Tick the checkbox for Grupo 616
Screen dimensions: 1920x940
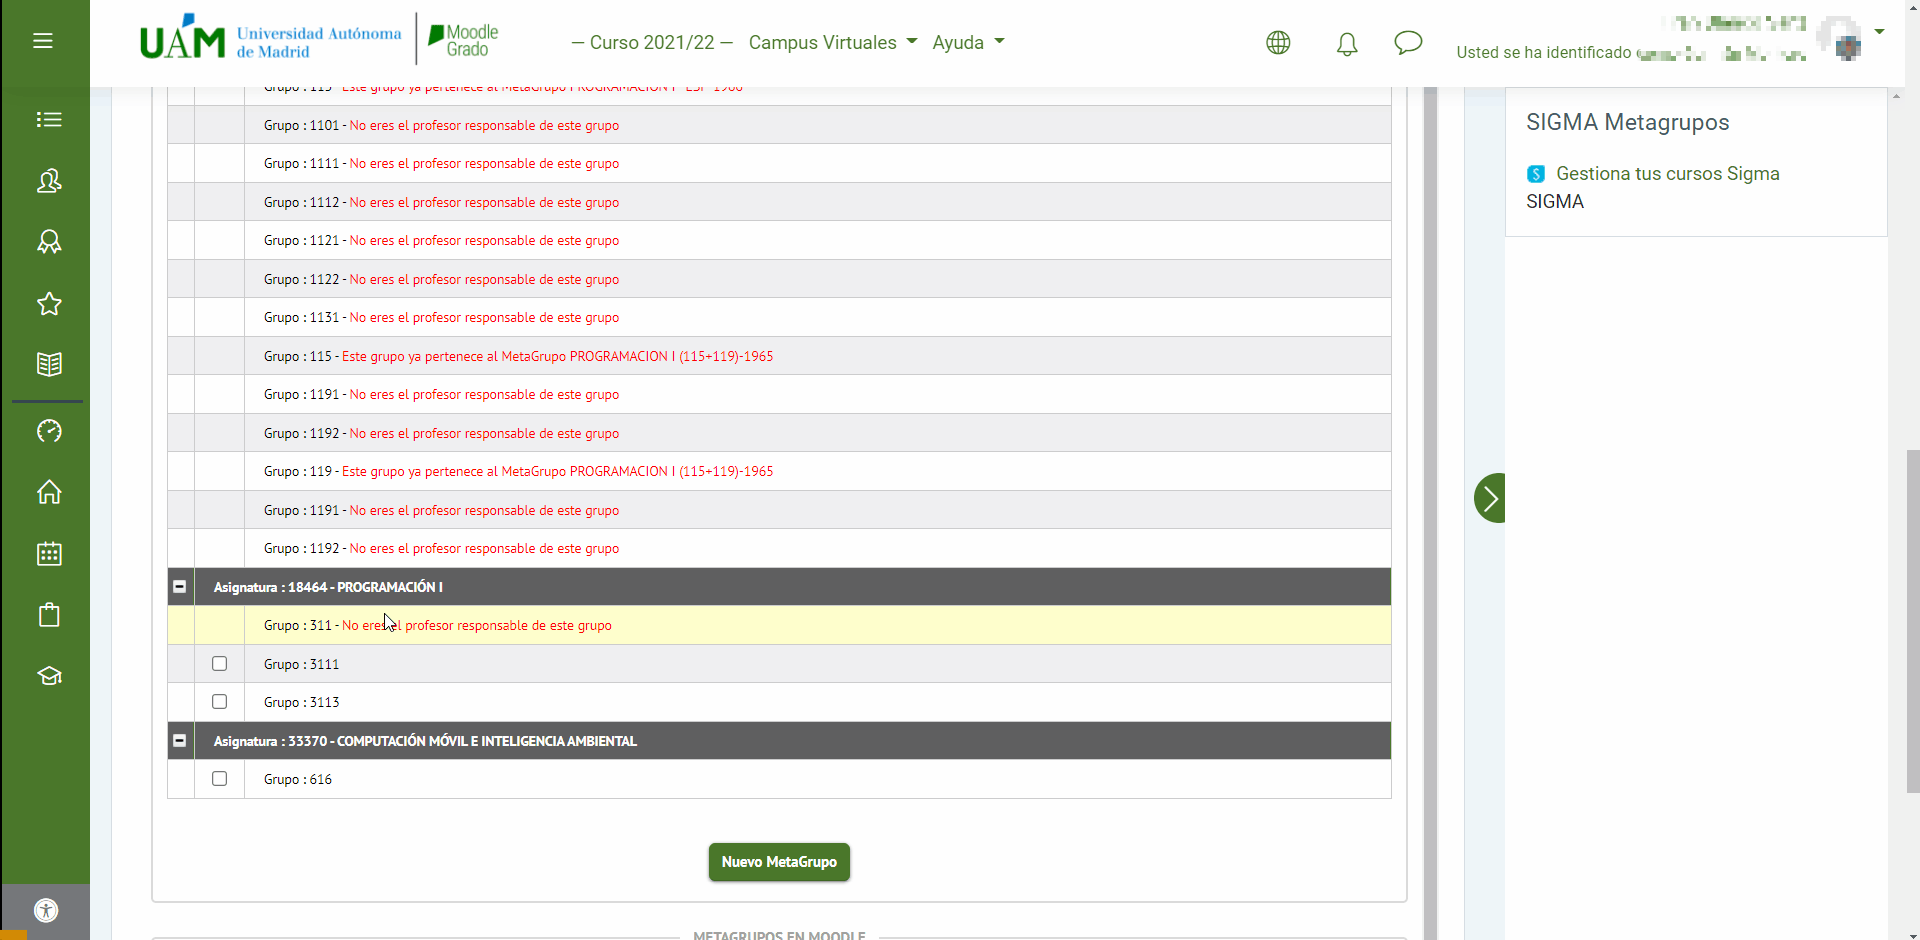(x=220, y=779)
